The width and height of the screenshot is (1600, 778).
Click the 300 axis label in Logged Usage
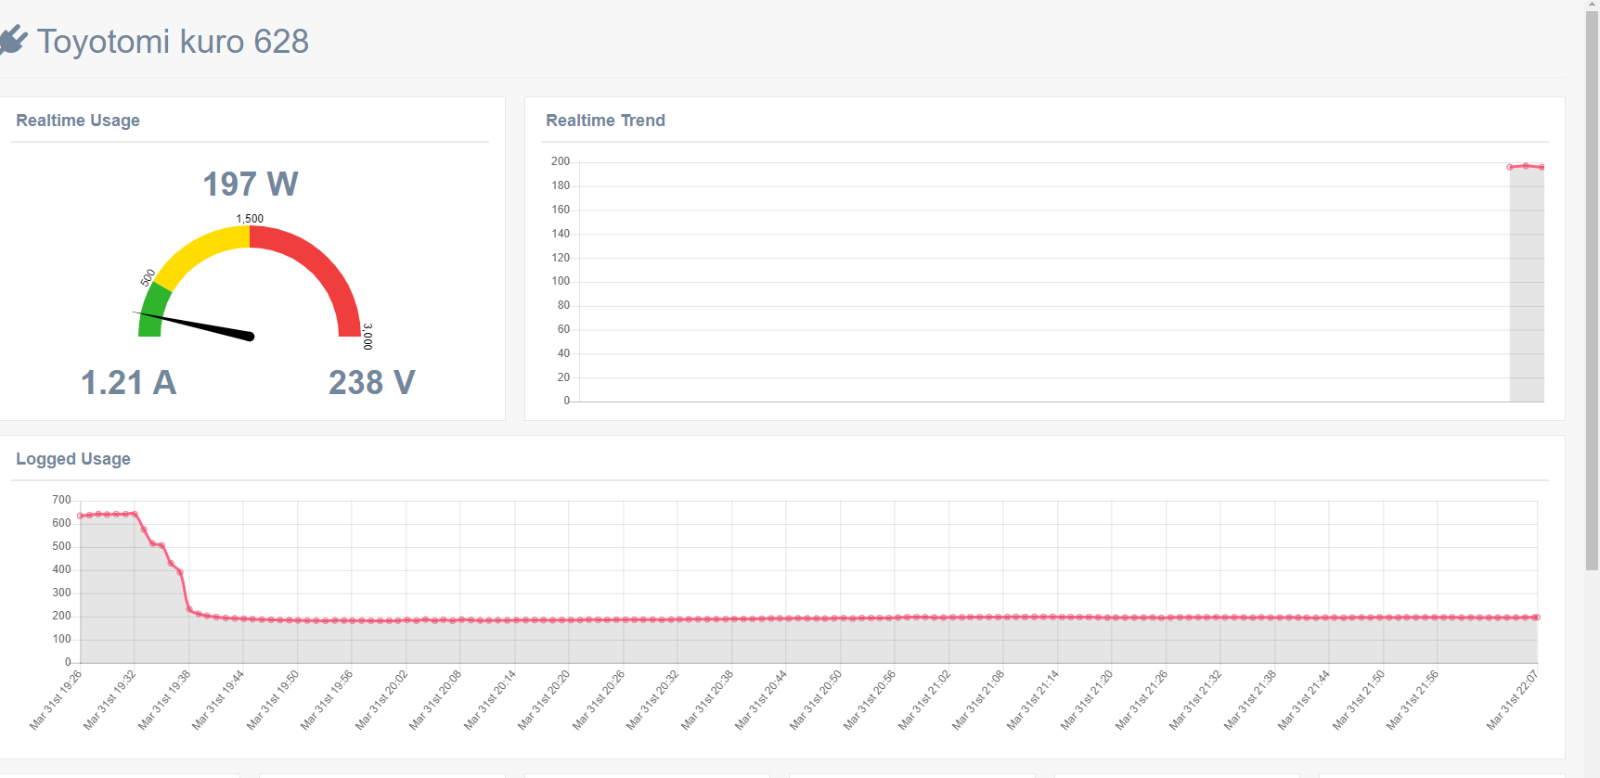coord(61,592)
